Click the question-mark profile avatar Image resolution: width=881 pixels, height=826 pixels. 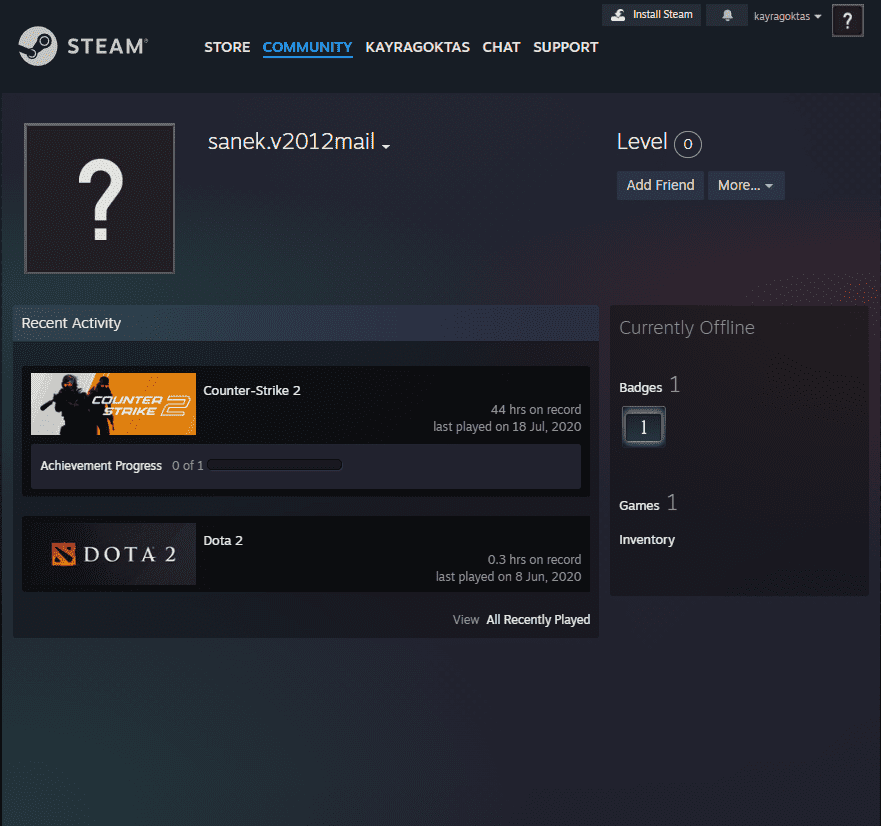click(x=99, y=198)
